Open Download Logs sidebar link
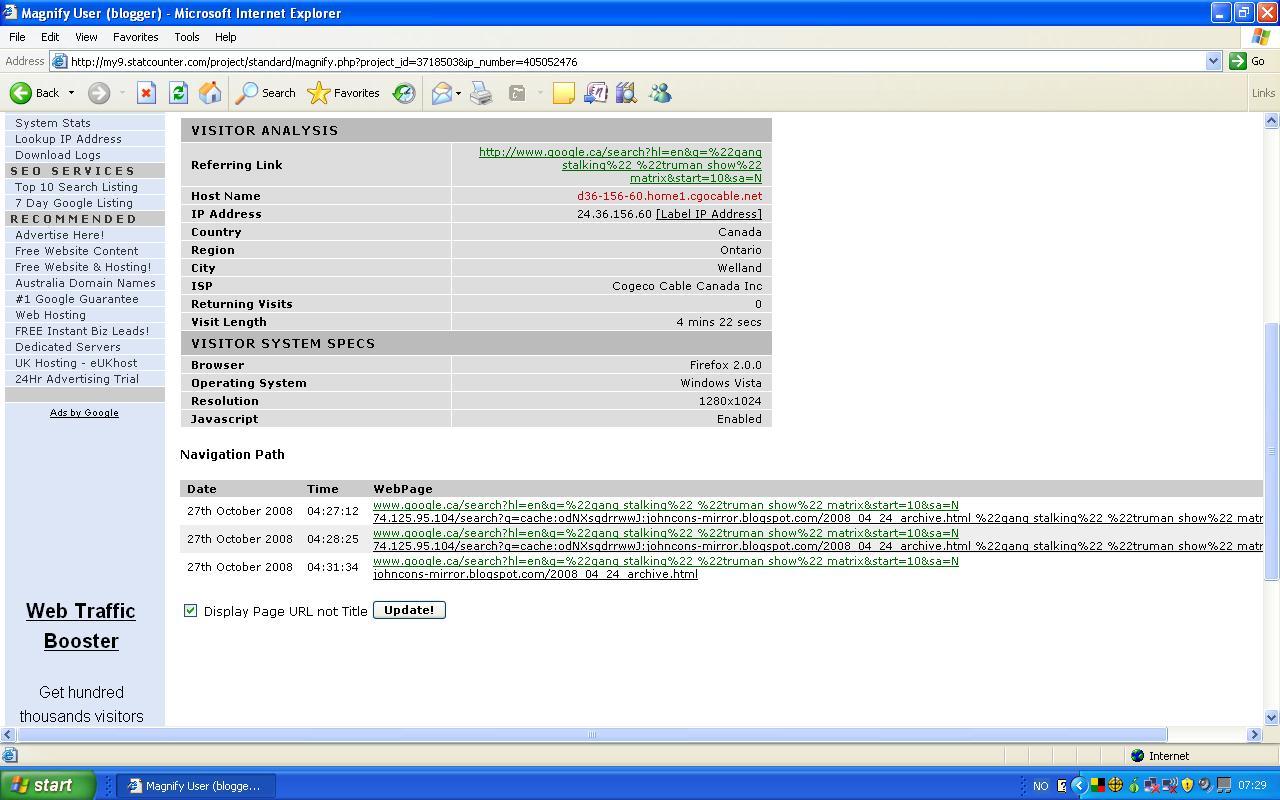The height and width of the screenshot is (800, 1280). coord(58,155)
